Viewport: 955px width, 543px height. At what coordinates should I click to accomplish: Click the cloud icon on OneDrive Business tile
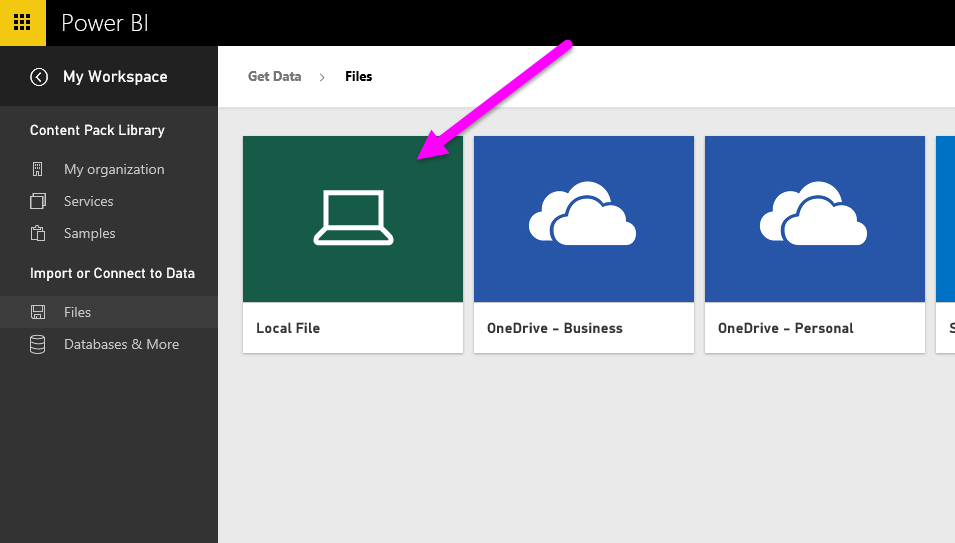click(583, 214)
